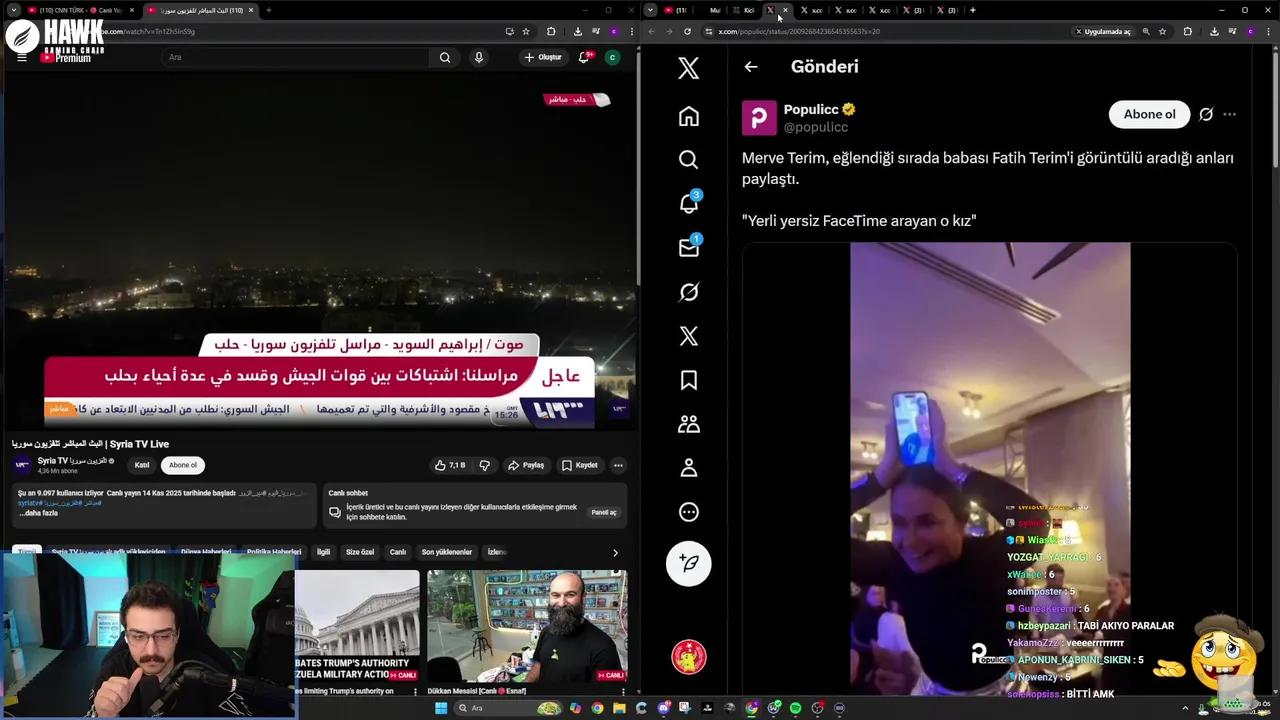Open new tab in left browser
The height and width of the screenshot is (720, 1280).
click(268, 10)
